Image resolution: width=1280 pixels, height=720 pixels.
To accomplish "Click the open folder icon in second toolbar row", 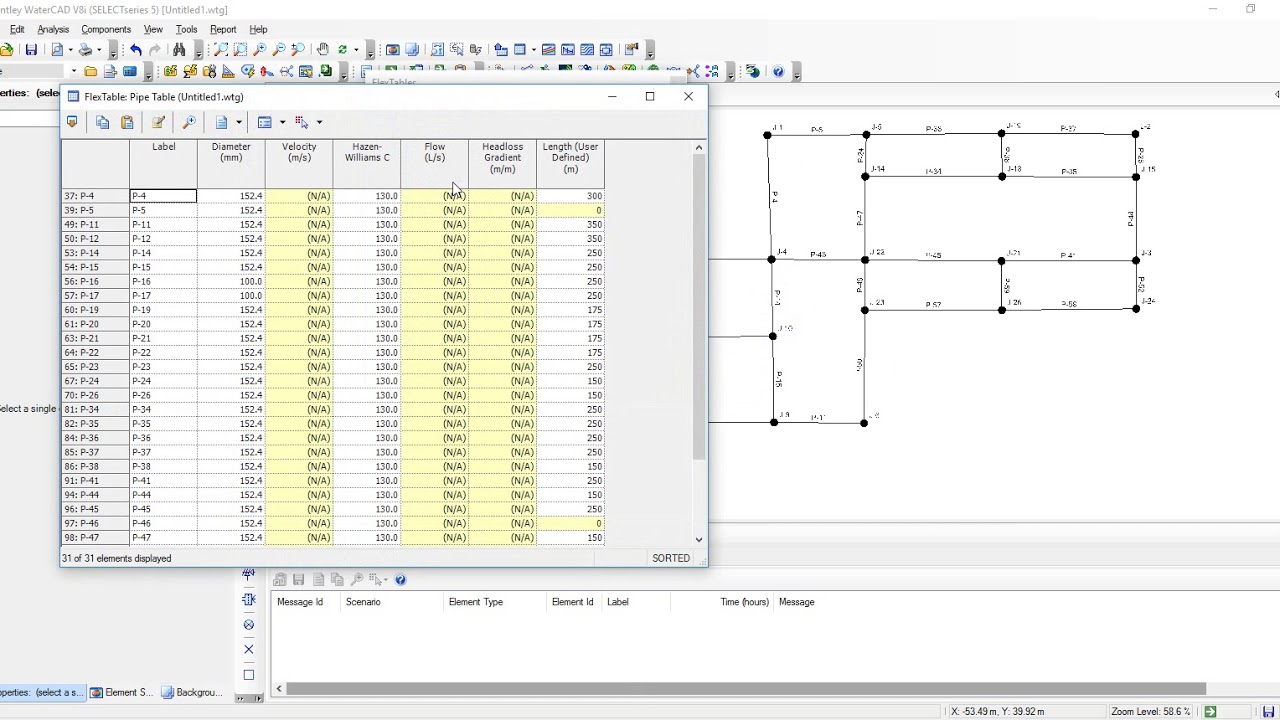I will [x=90, y=72].
